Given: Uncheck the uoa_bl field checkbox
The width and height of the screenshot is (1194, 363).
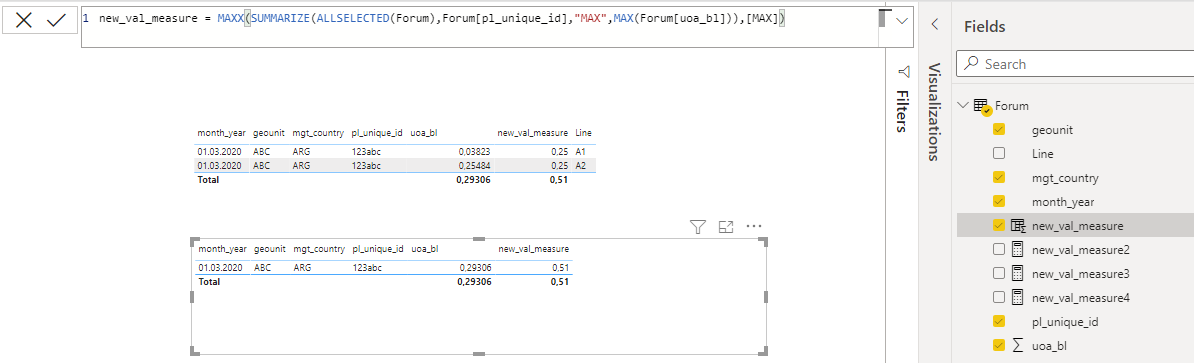Looking at the screenshot, I should (999, 345).
